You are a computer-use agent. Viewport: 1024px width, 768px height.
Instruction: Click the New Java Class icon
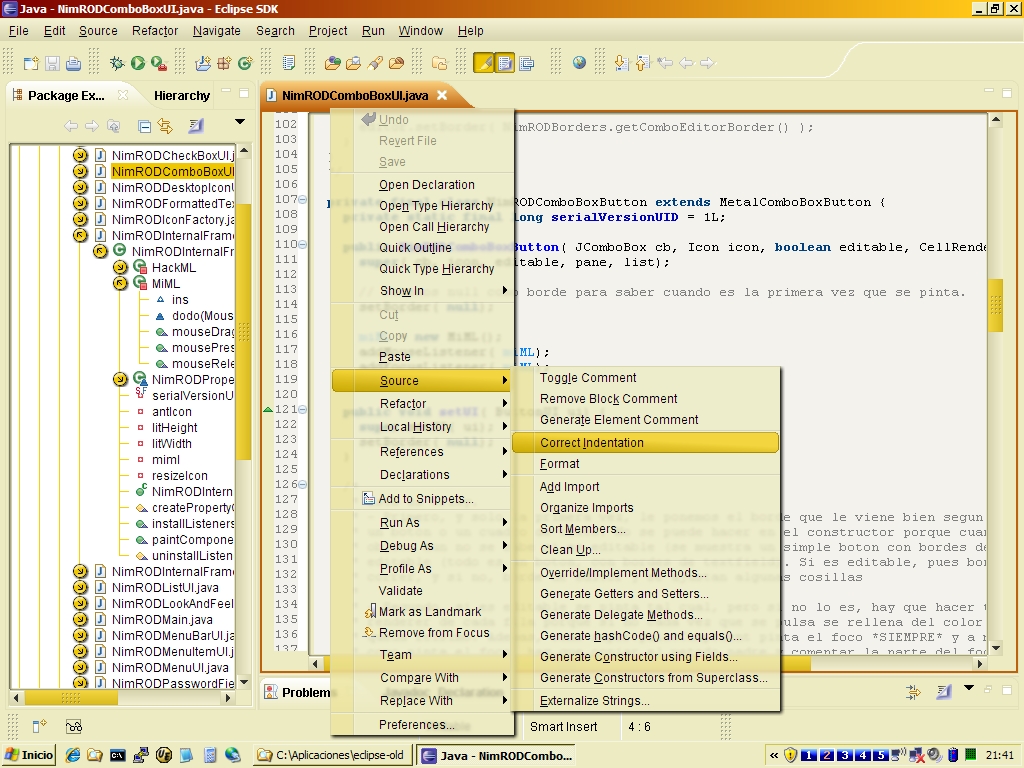(x=245, y=63)
